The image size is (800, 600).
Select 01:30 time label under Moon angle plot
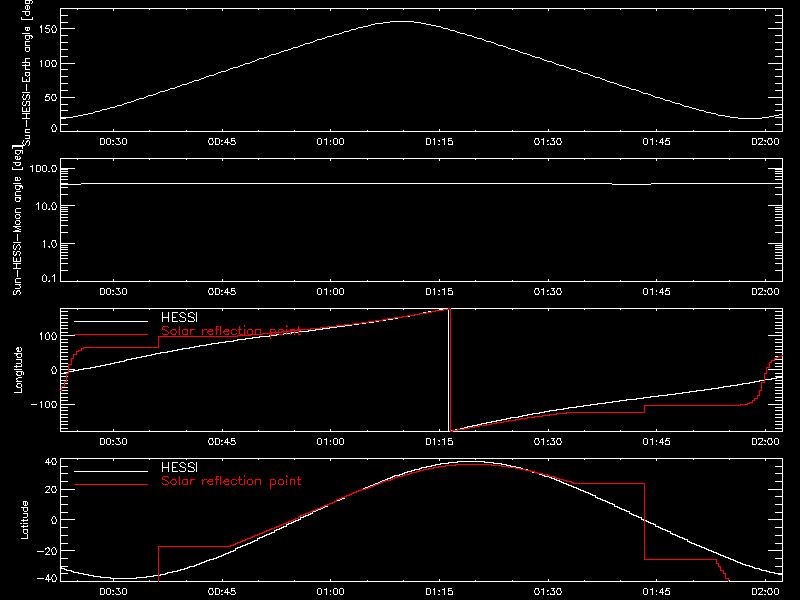pos(548,292)
